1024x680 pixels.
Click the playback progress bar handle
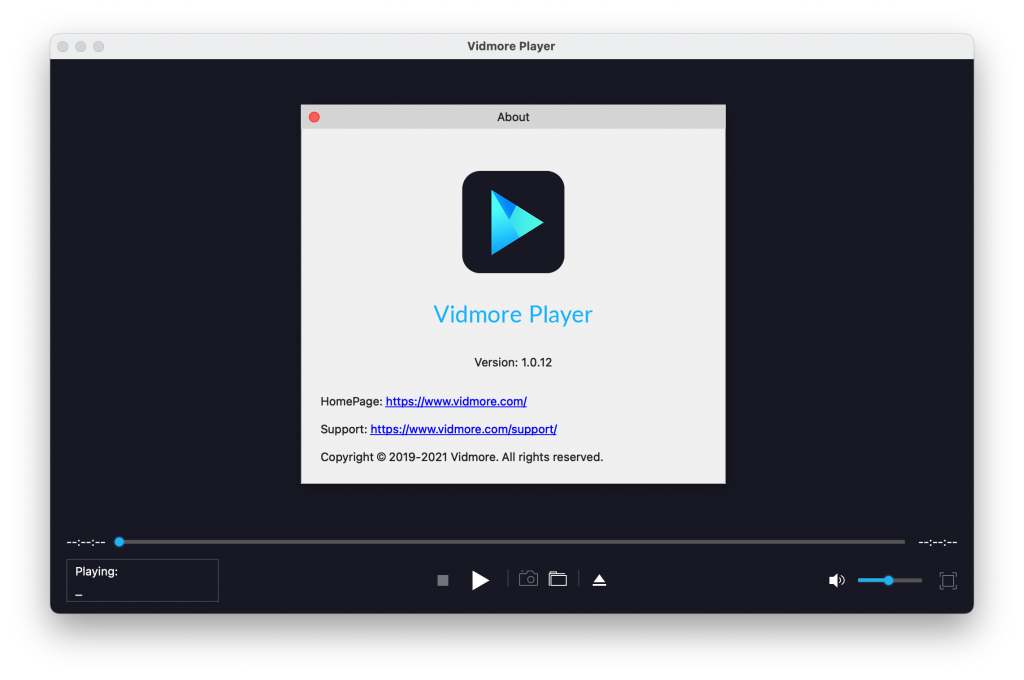point(120,542)
